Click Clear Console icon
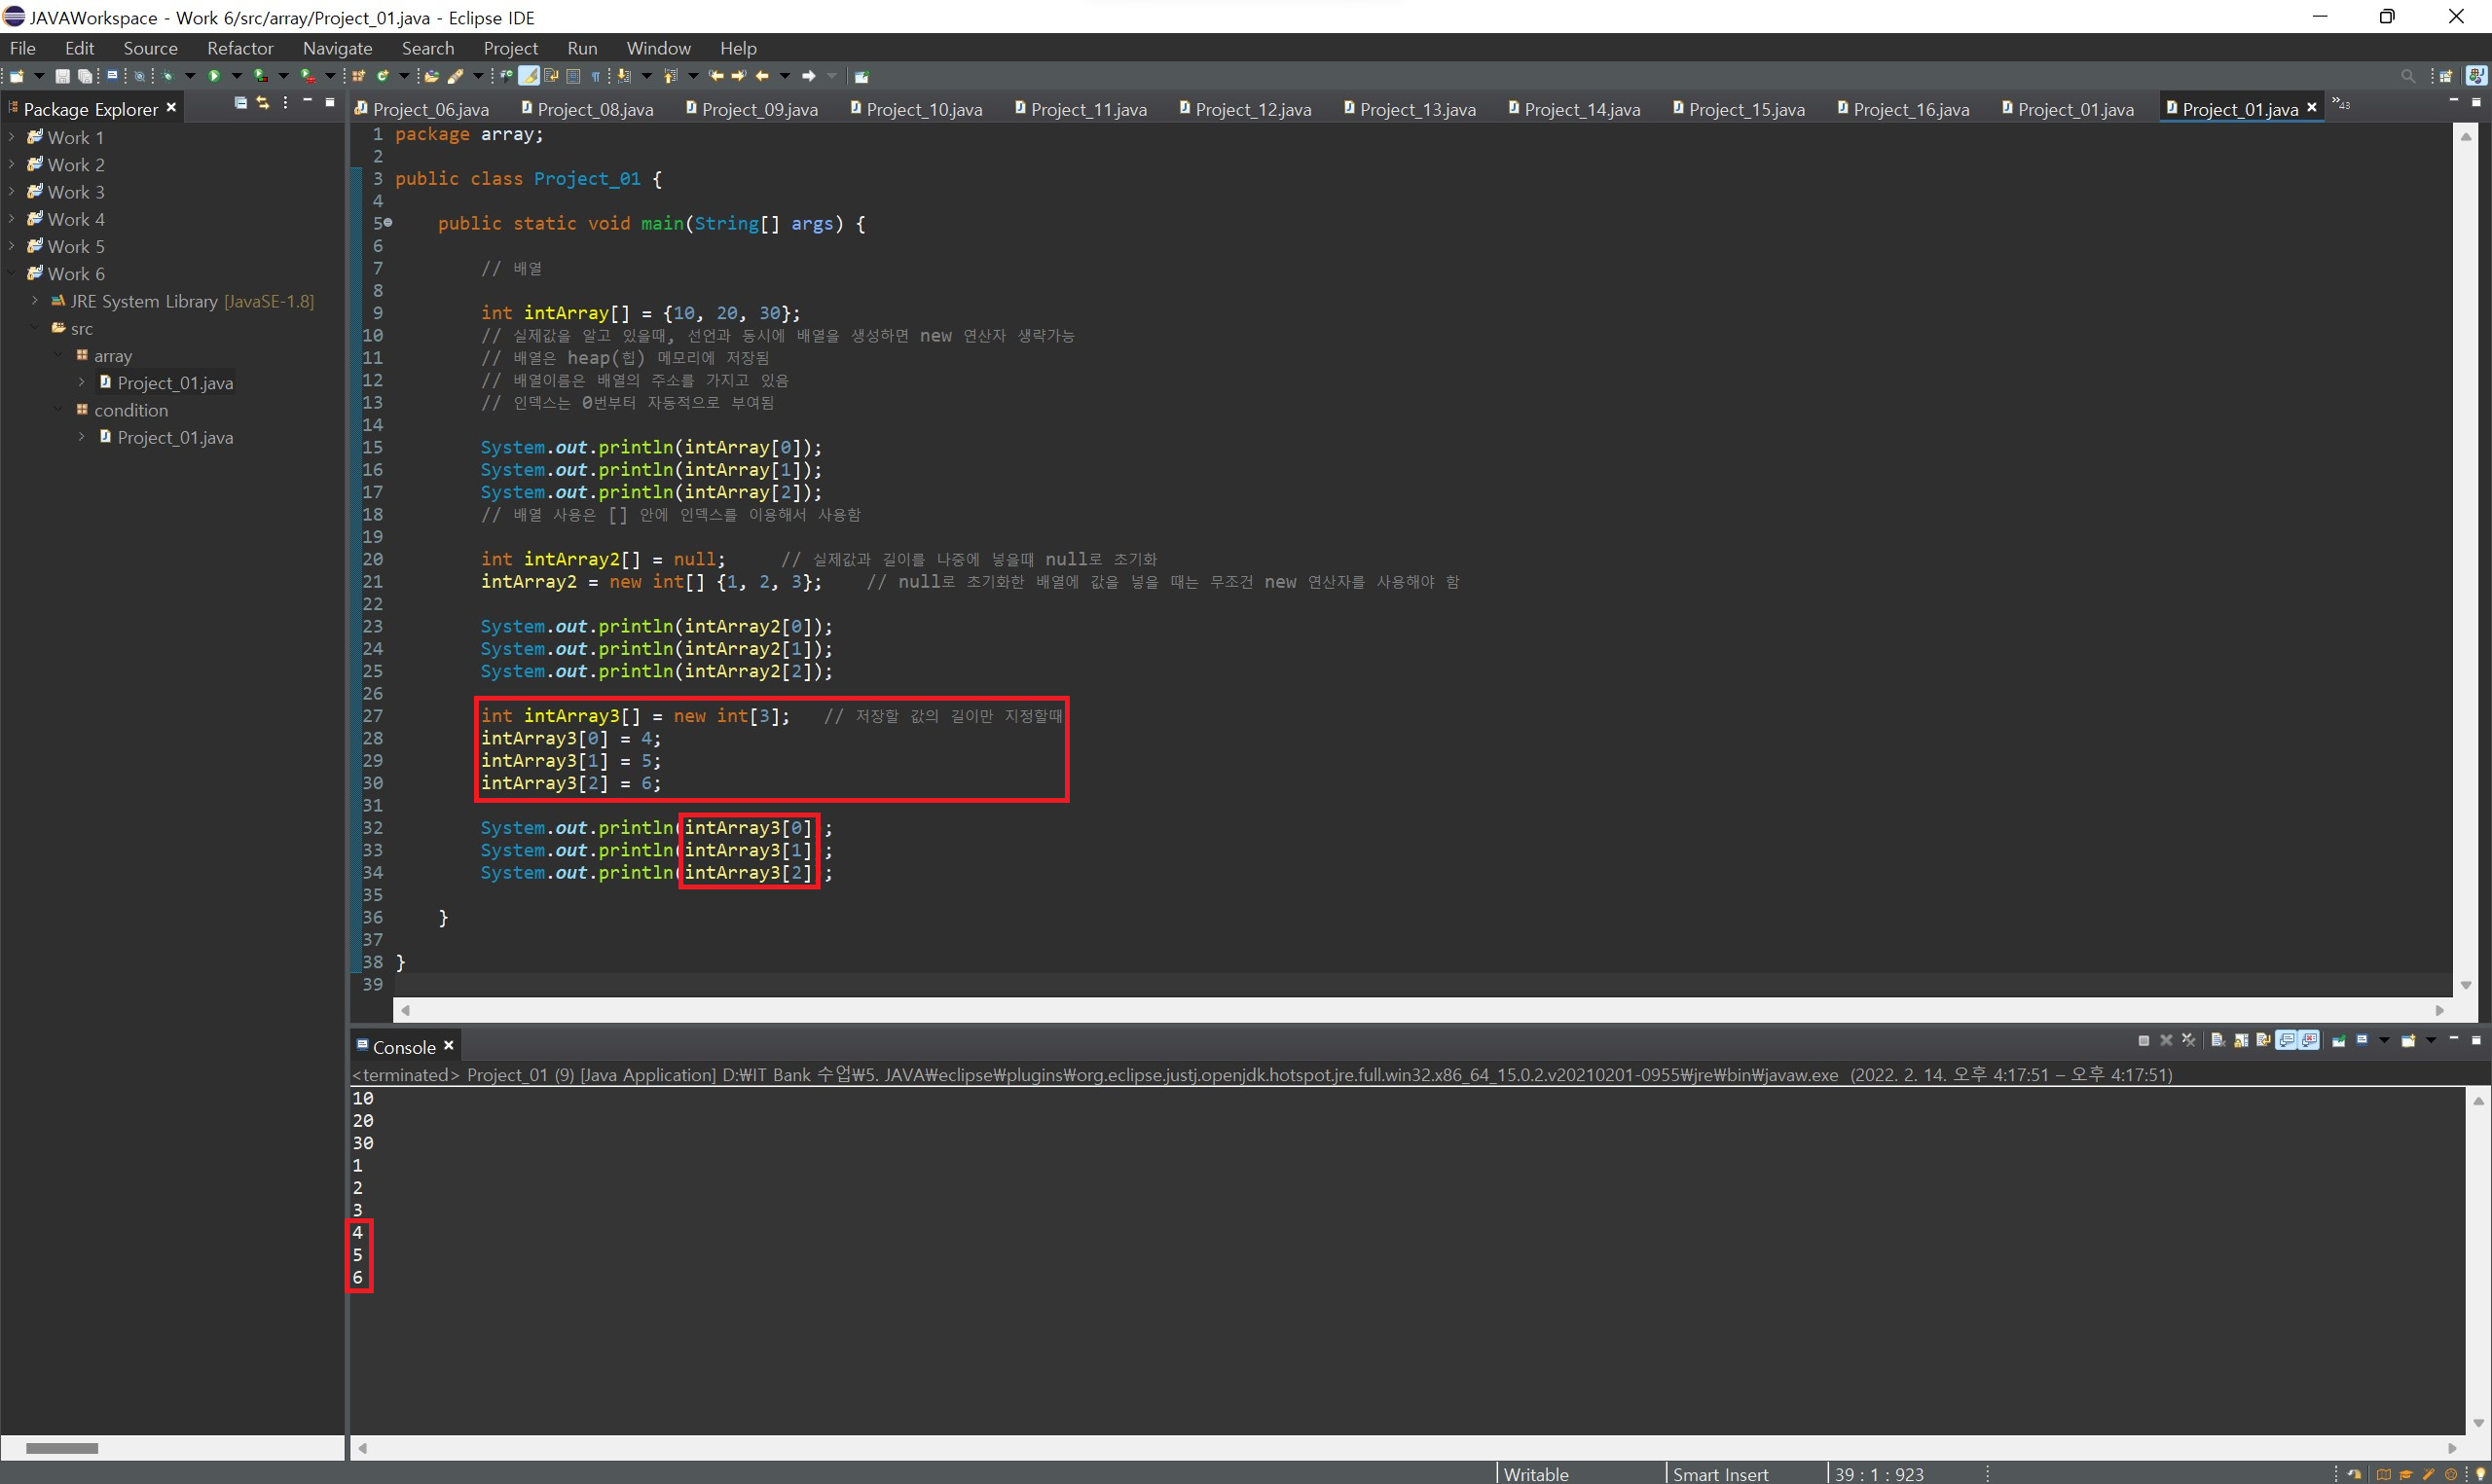This screenshot has height=1484, width=2492. 2218,1041
